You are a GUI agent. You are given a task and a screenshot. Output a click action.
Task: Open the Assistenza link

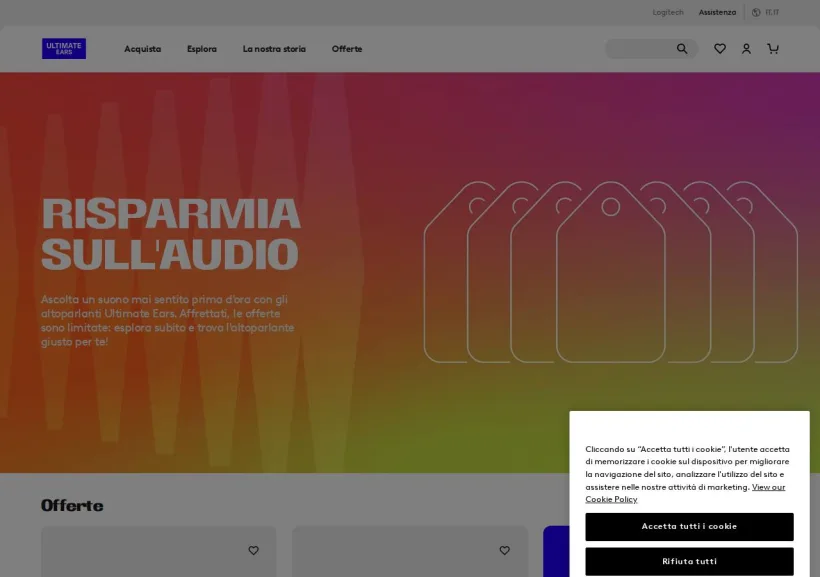pyautogui.click(x=717, y=13)
